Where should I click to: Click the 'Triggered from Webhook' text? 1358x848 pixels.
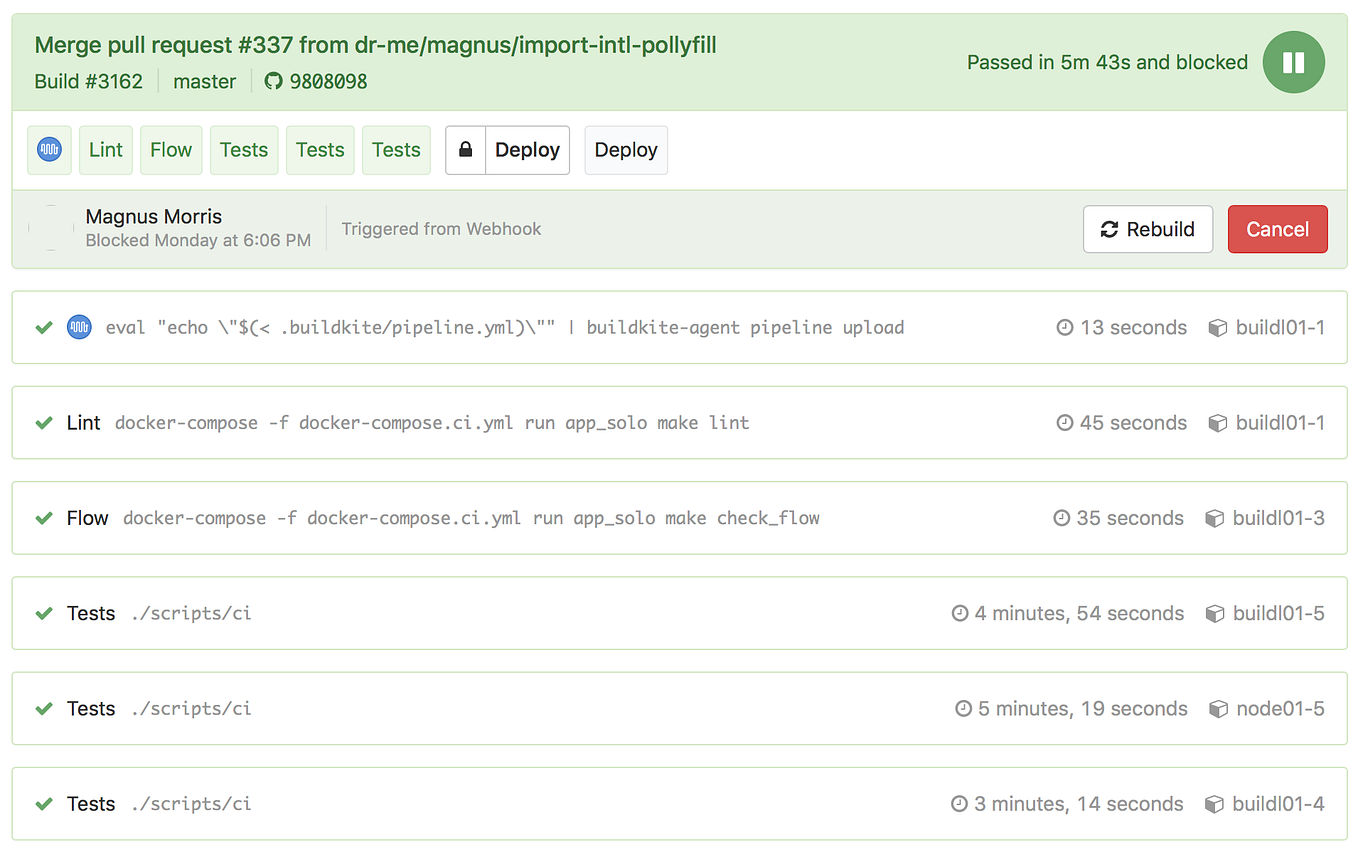(441, 229)
